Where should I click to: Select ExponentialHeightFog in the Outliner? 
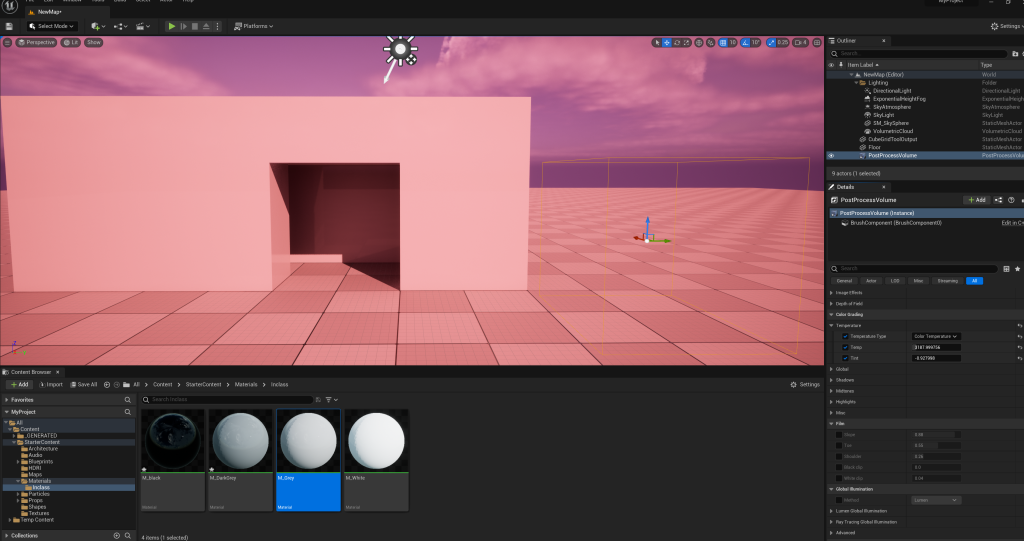[x=899, y=99]
